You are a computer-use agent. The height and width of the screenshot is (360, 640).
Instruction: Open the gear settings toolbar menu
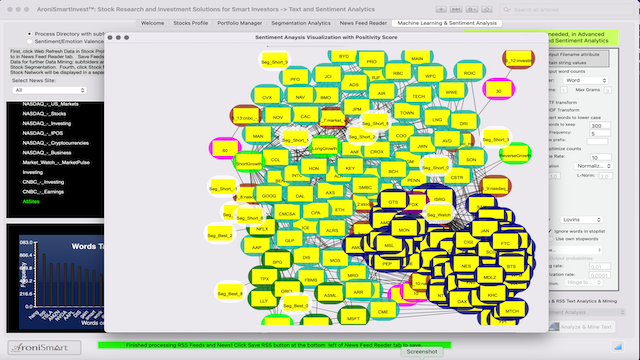[x=471, y=9]
